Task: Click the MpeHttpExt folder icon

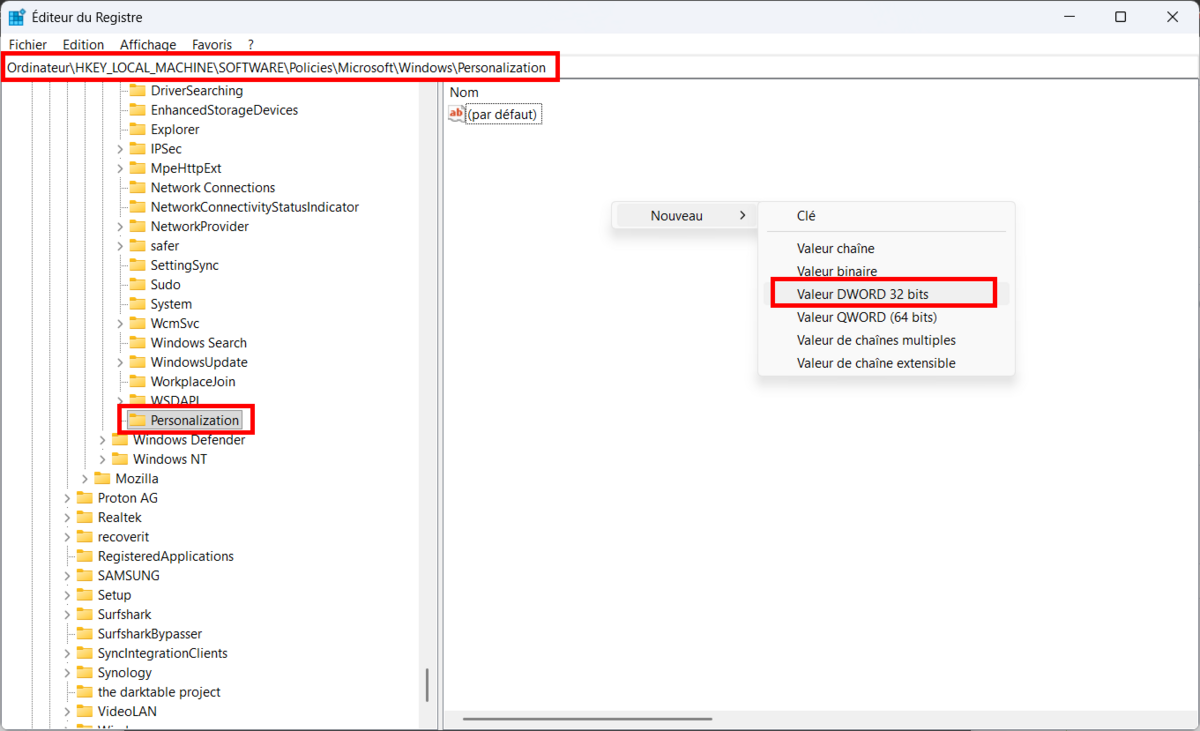Action: (137, 168)
